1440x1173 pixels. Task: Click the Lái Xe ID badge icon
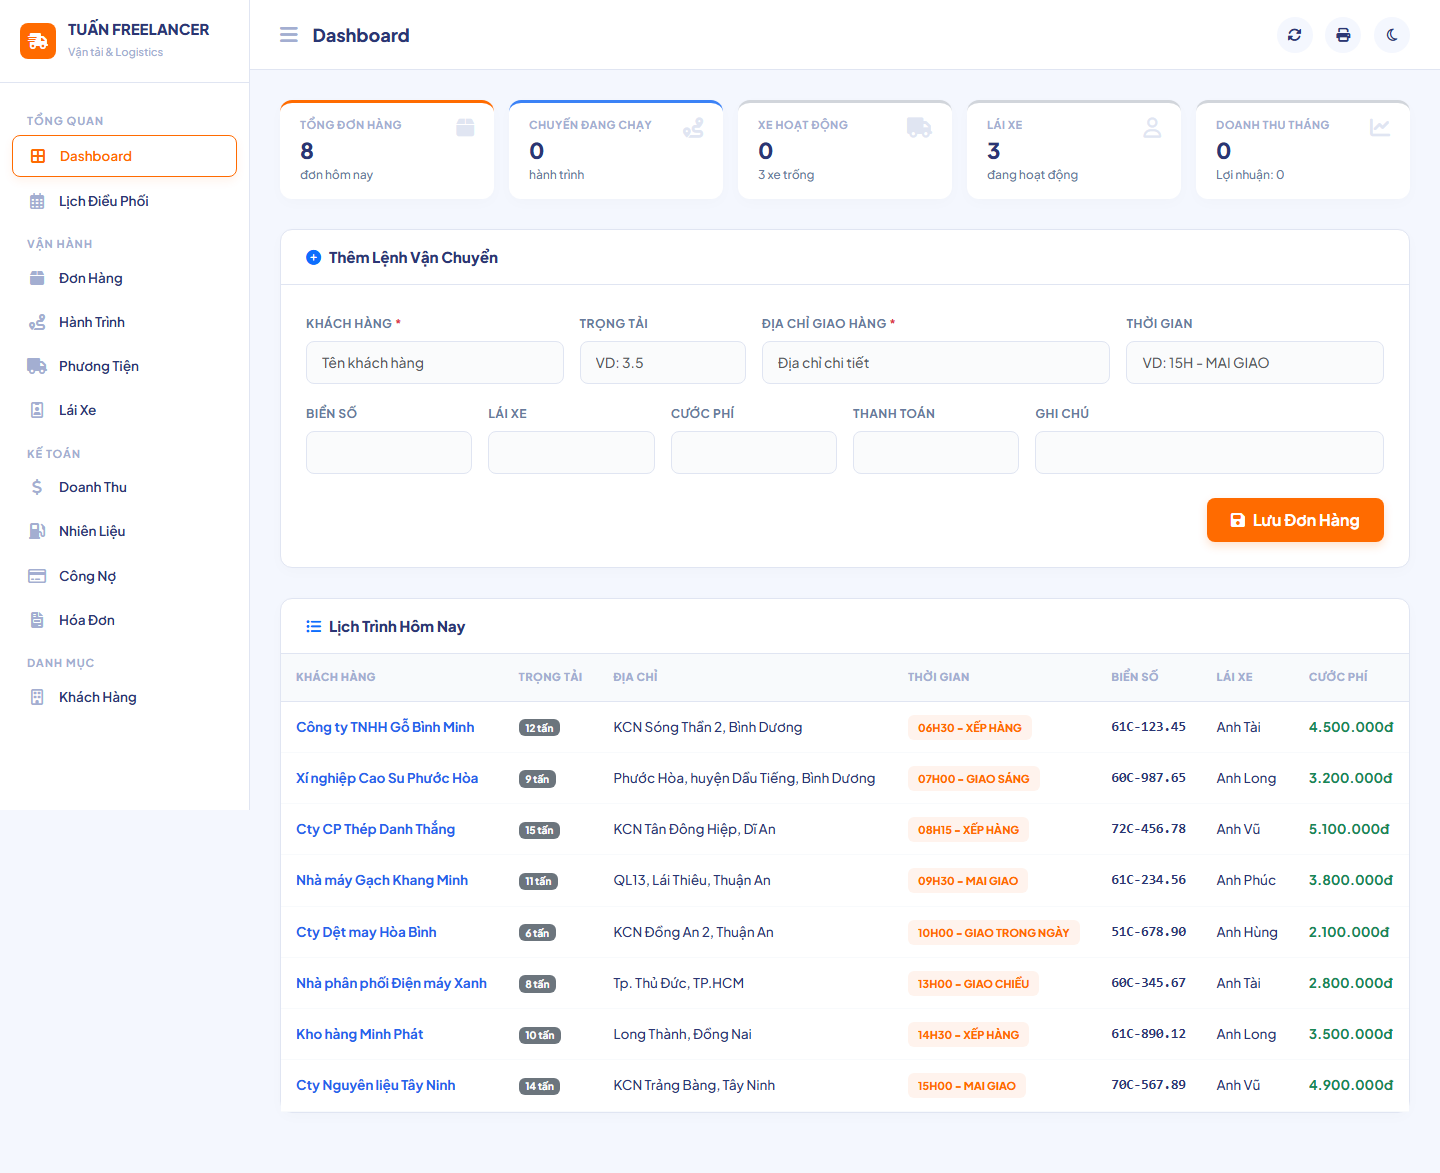pos(37,410)
